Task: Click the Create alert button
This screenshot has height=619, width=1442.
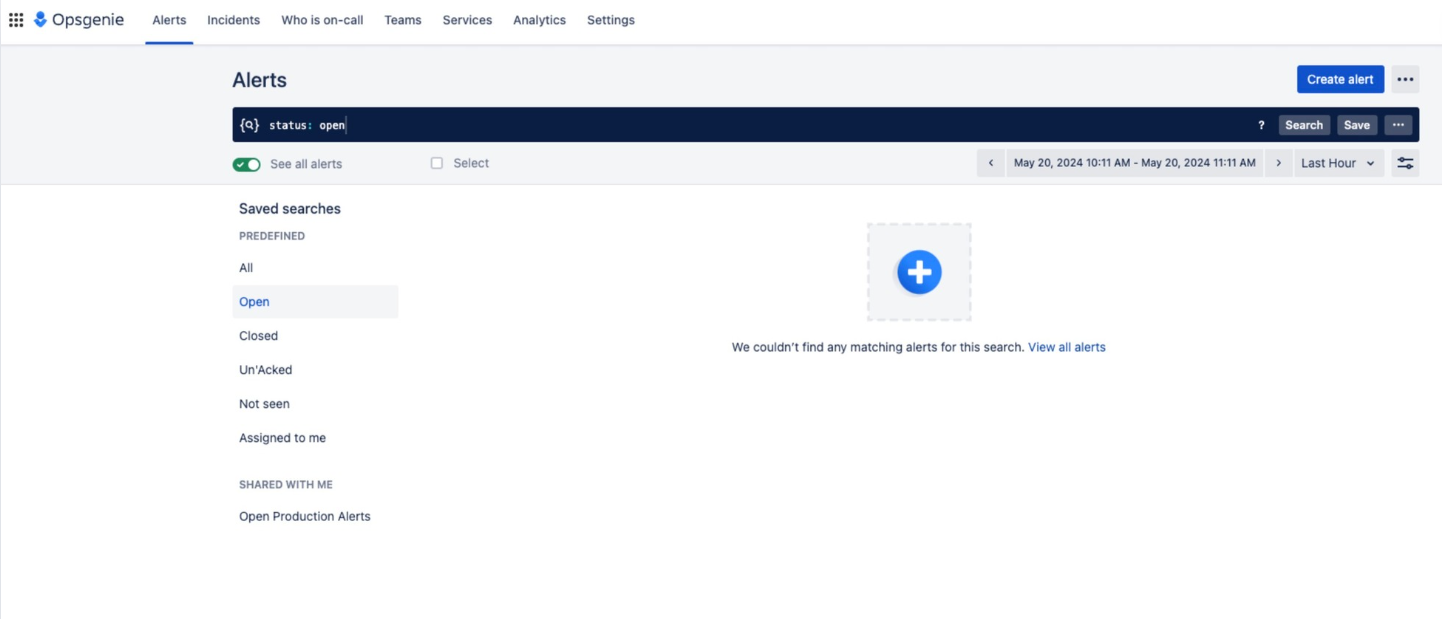Action: point(1340,80)
